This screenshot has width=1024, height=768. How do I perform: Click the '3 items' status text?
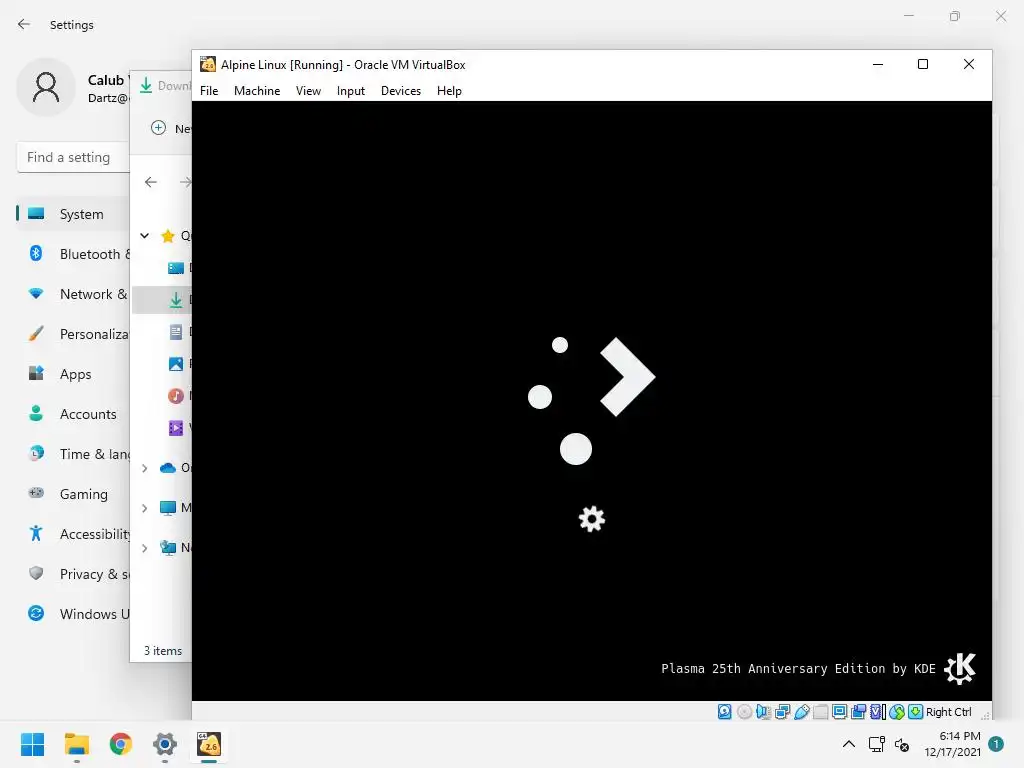pyautogui.click(x=163, y=650)
